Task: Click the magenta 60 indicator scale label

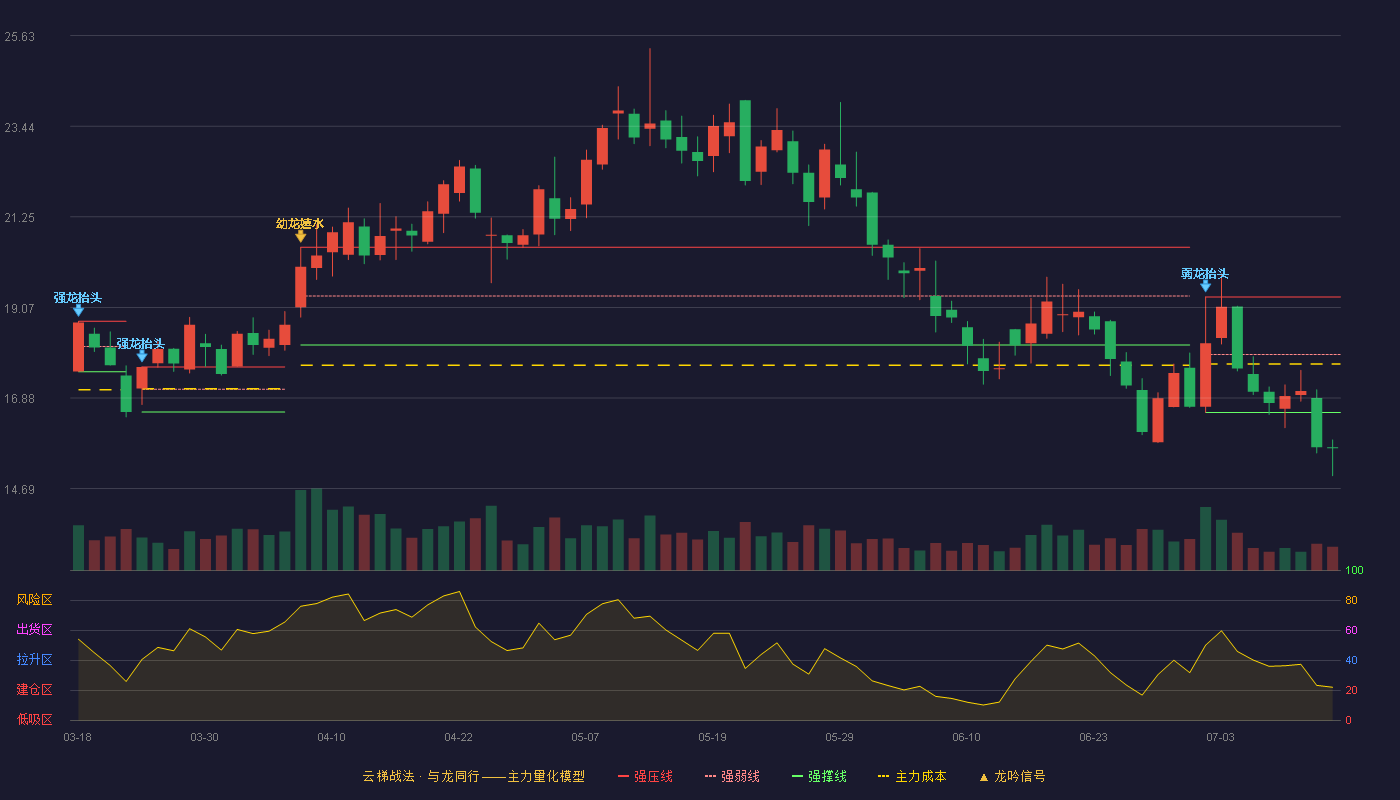Action: click(x=1351, y=630)
